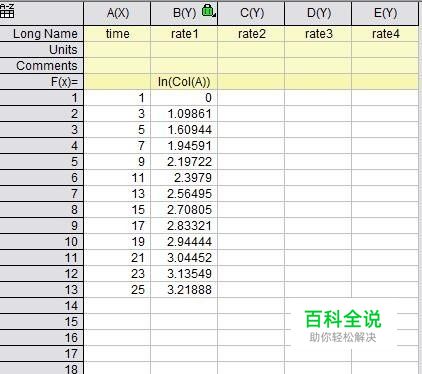422x374 pixels.
Task: Click the time cell with value 7
Action: coord(117,146)
